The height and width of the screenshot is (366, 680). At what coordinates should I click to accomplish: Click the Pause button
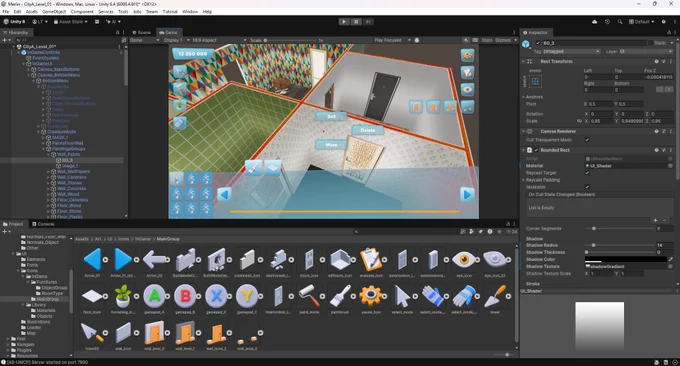(356, 22)
